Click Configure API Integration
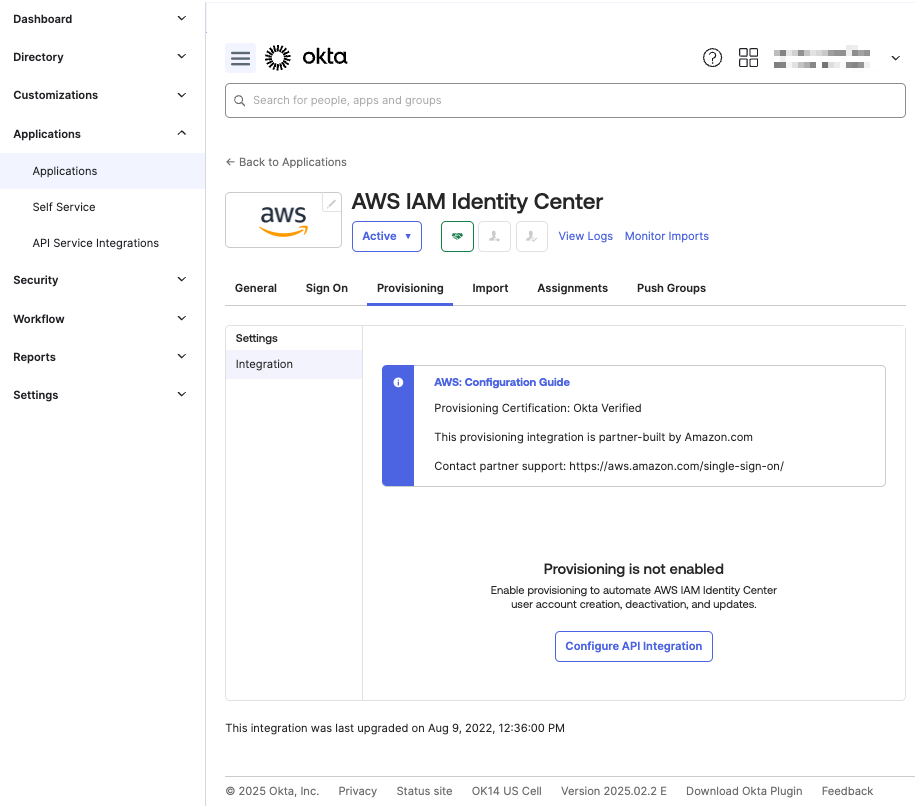The width and height of the screenshot is (918, 806). coord(633,646)
